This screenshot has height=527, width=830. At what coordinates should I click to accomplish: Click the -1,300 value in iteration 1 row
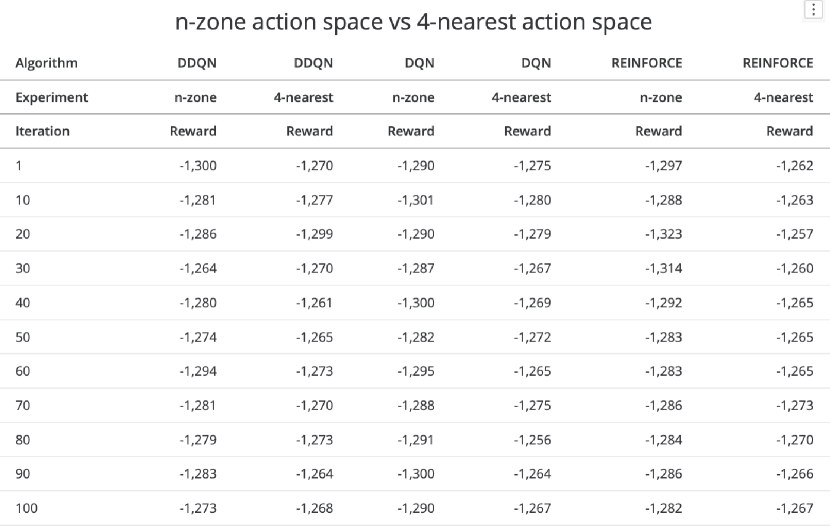click(x=198, y=166)
